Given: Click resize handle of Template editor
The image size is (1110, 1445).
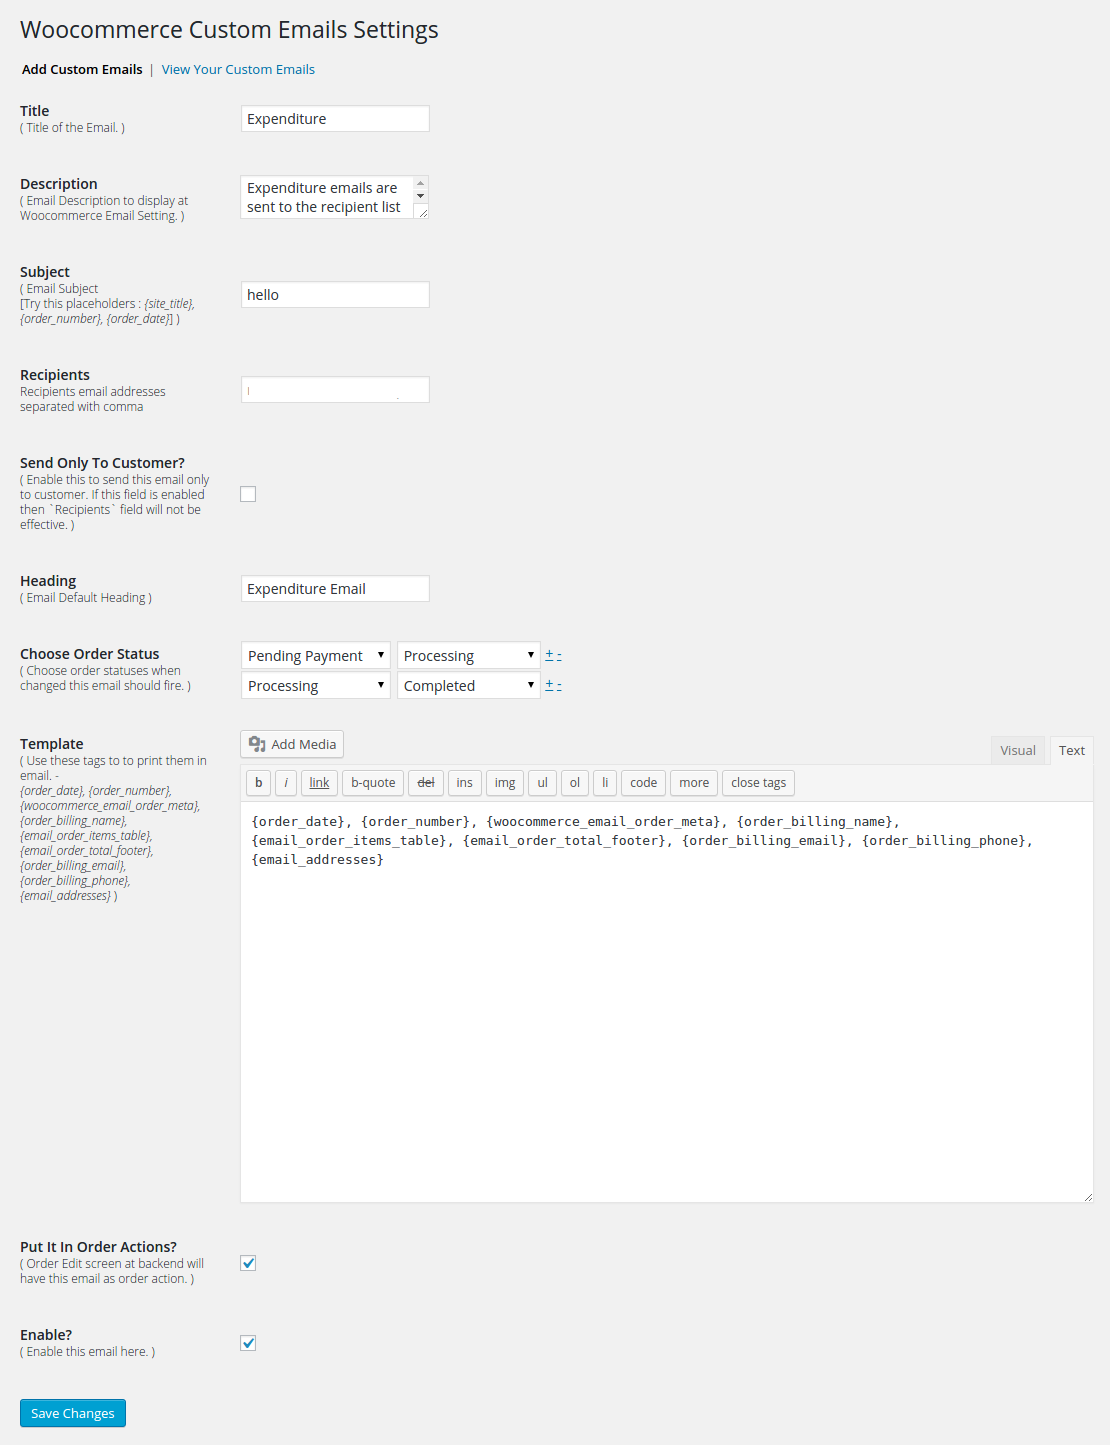Looking at the screenshot, I should click(x=1087, y=1196).
